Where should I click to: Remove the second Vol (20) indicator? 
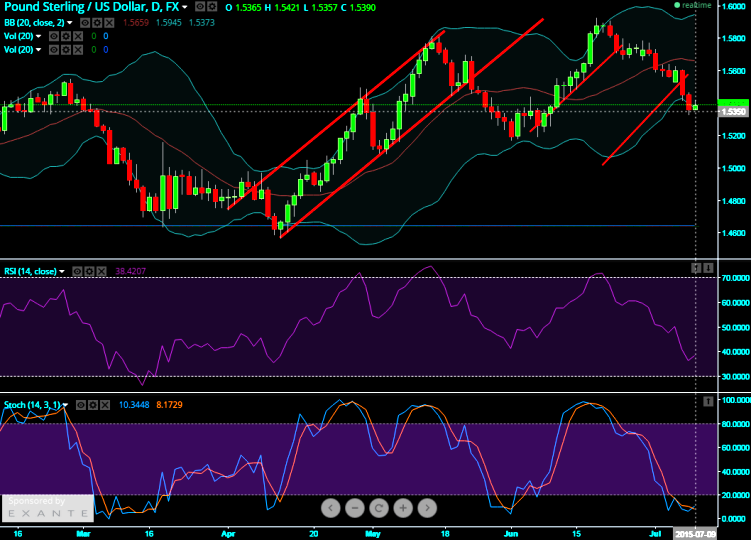coord(78,49)
